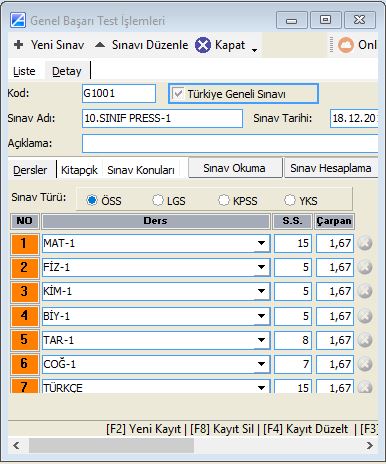
Task: Click the NO column header
Action: click(x=24, y=221)
